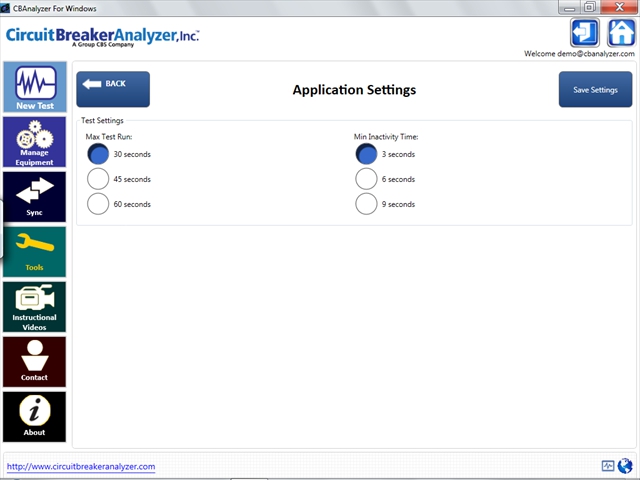
Task: Minimize the CBAnalyzer window
Action: coord(569,7)
